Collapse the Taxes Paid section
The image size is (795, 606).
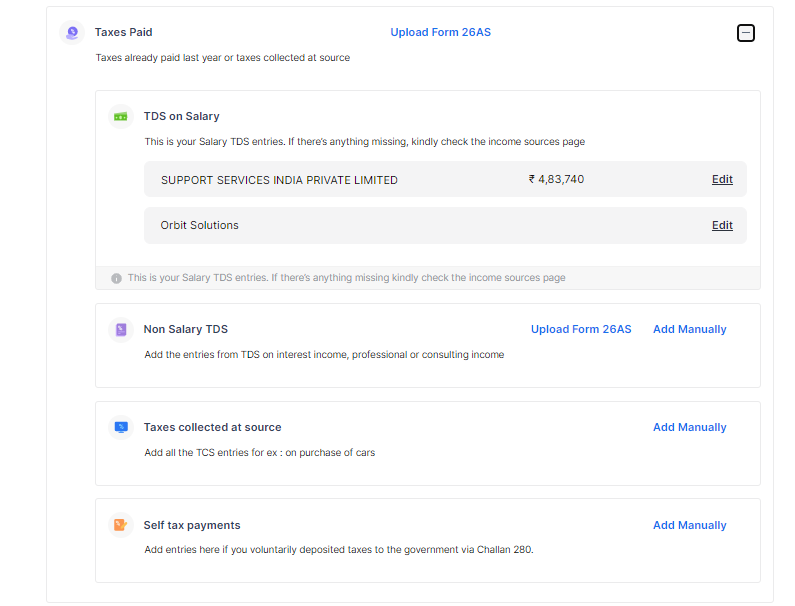click(745, 33)
